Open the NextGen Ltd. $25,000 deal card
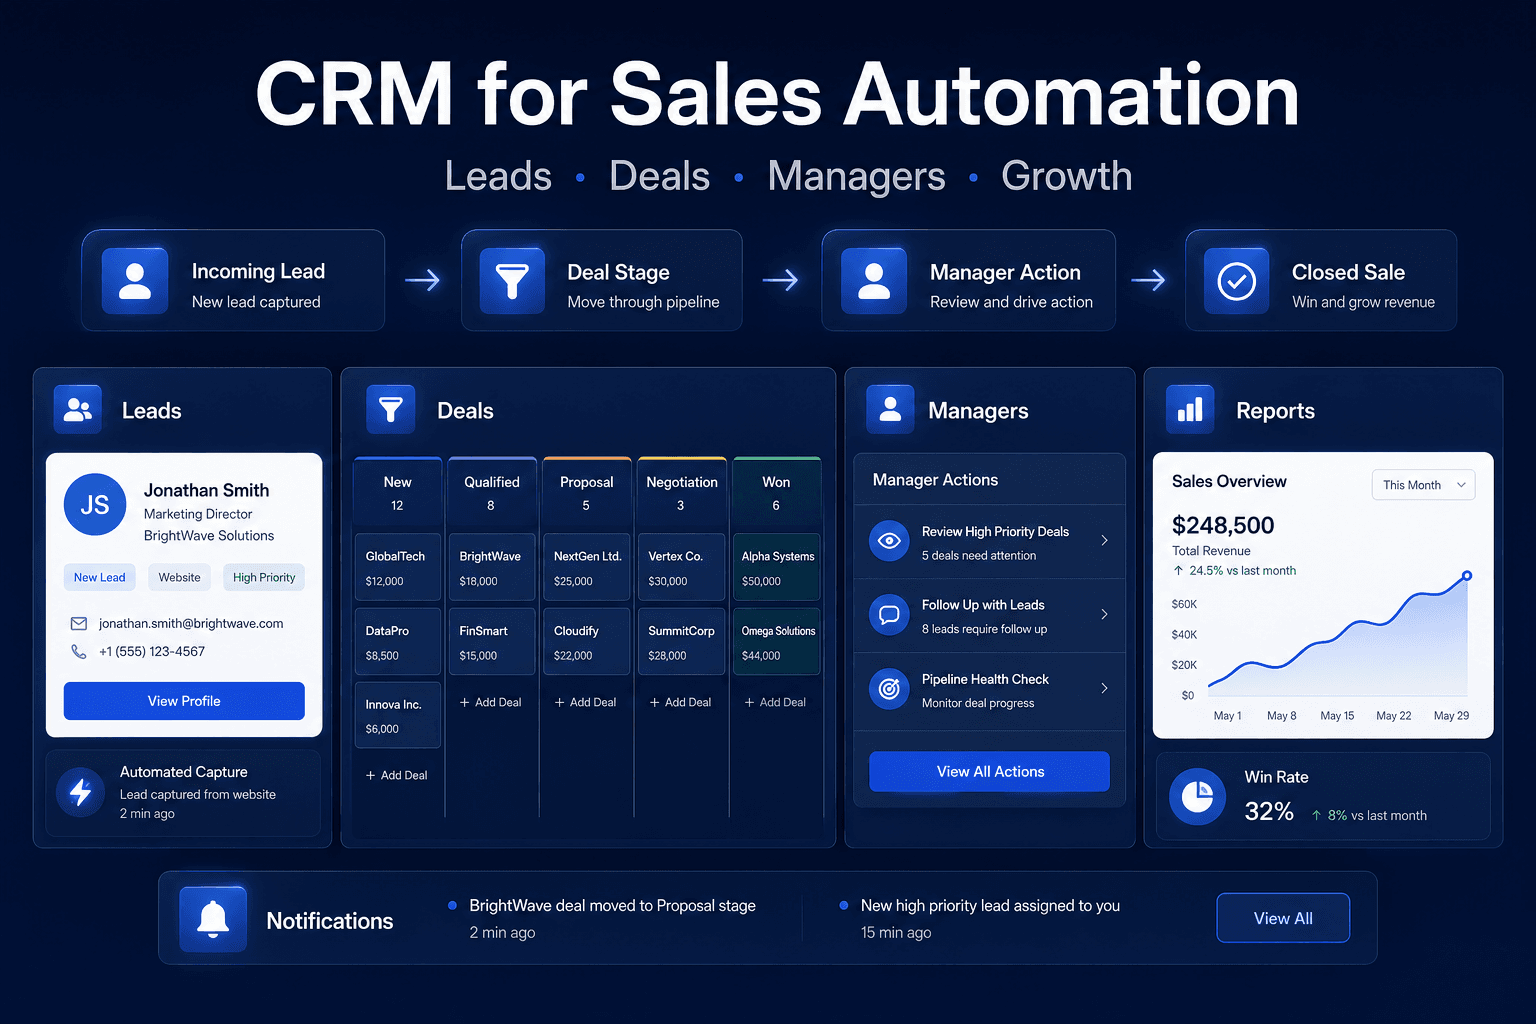Viewport: 1536px width, 1024px height. pyautogui.click(x=586, y=568)
